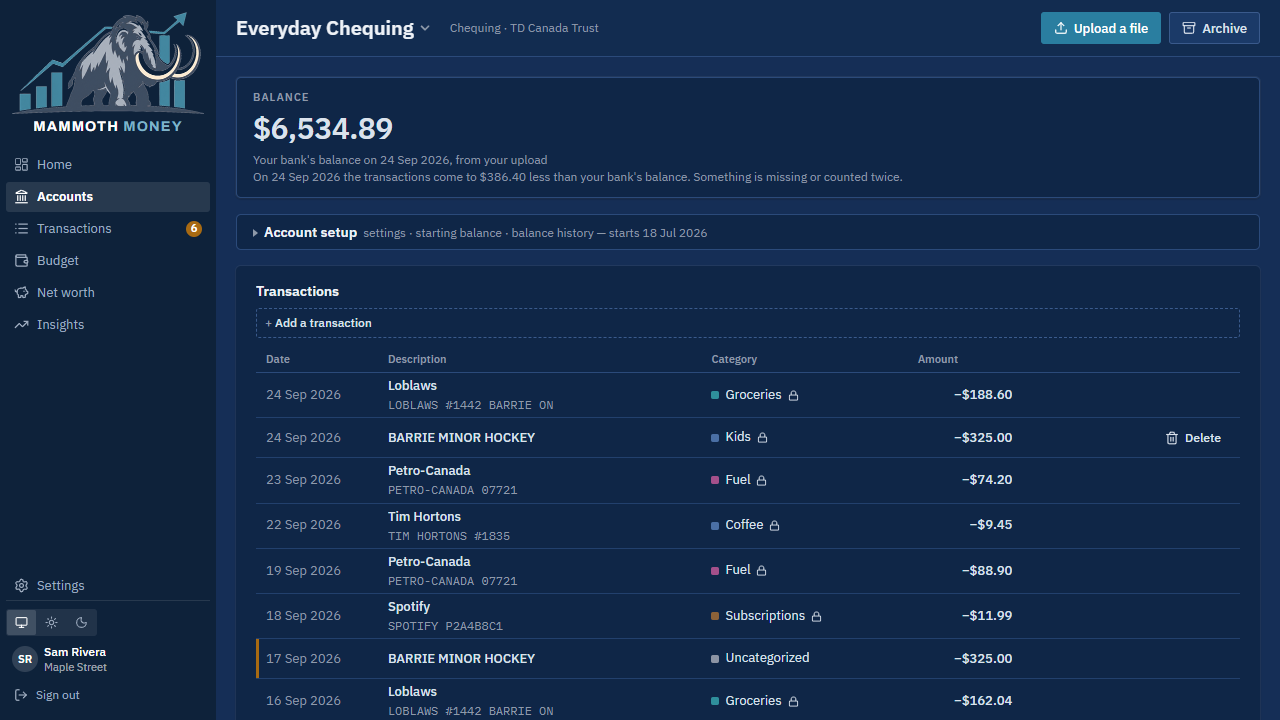This screenshot has width=1280, height=720.
Task: Click the Insights trend icon
Action: point(21,325)
